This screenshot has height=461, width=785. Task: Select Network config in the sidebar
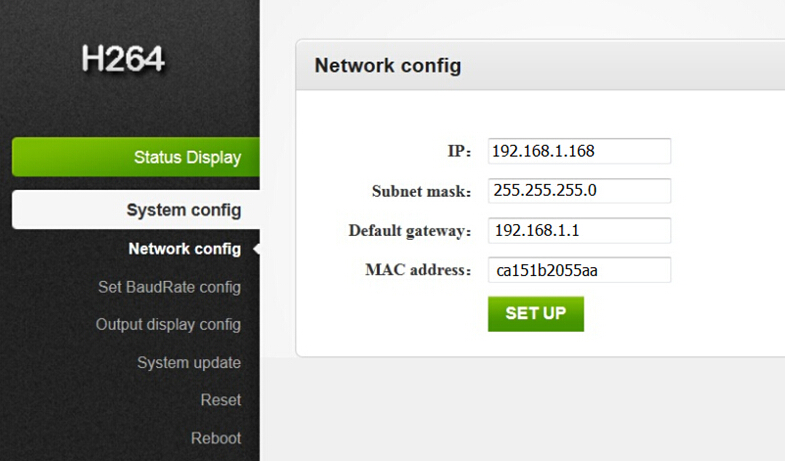click(184, 249)
